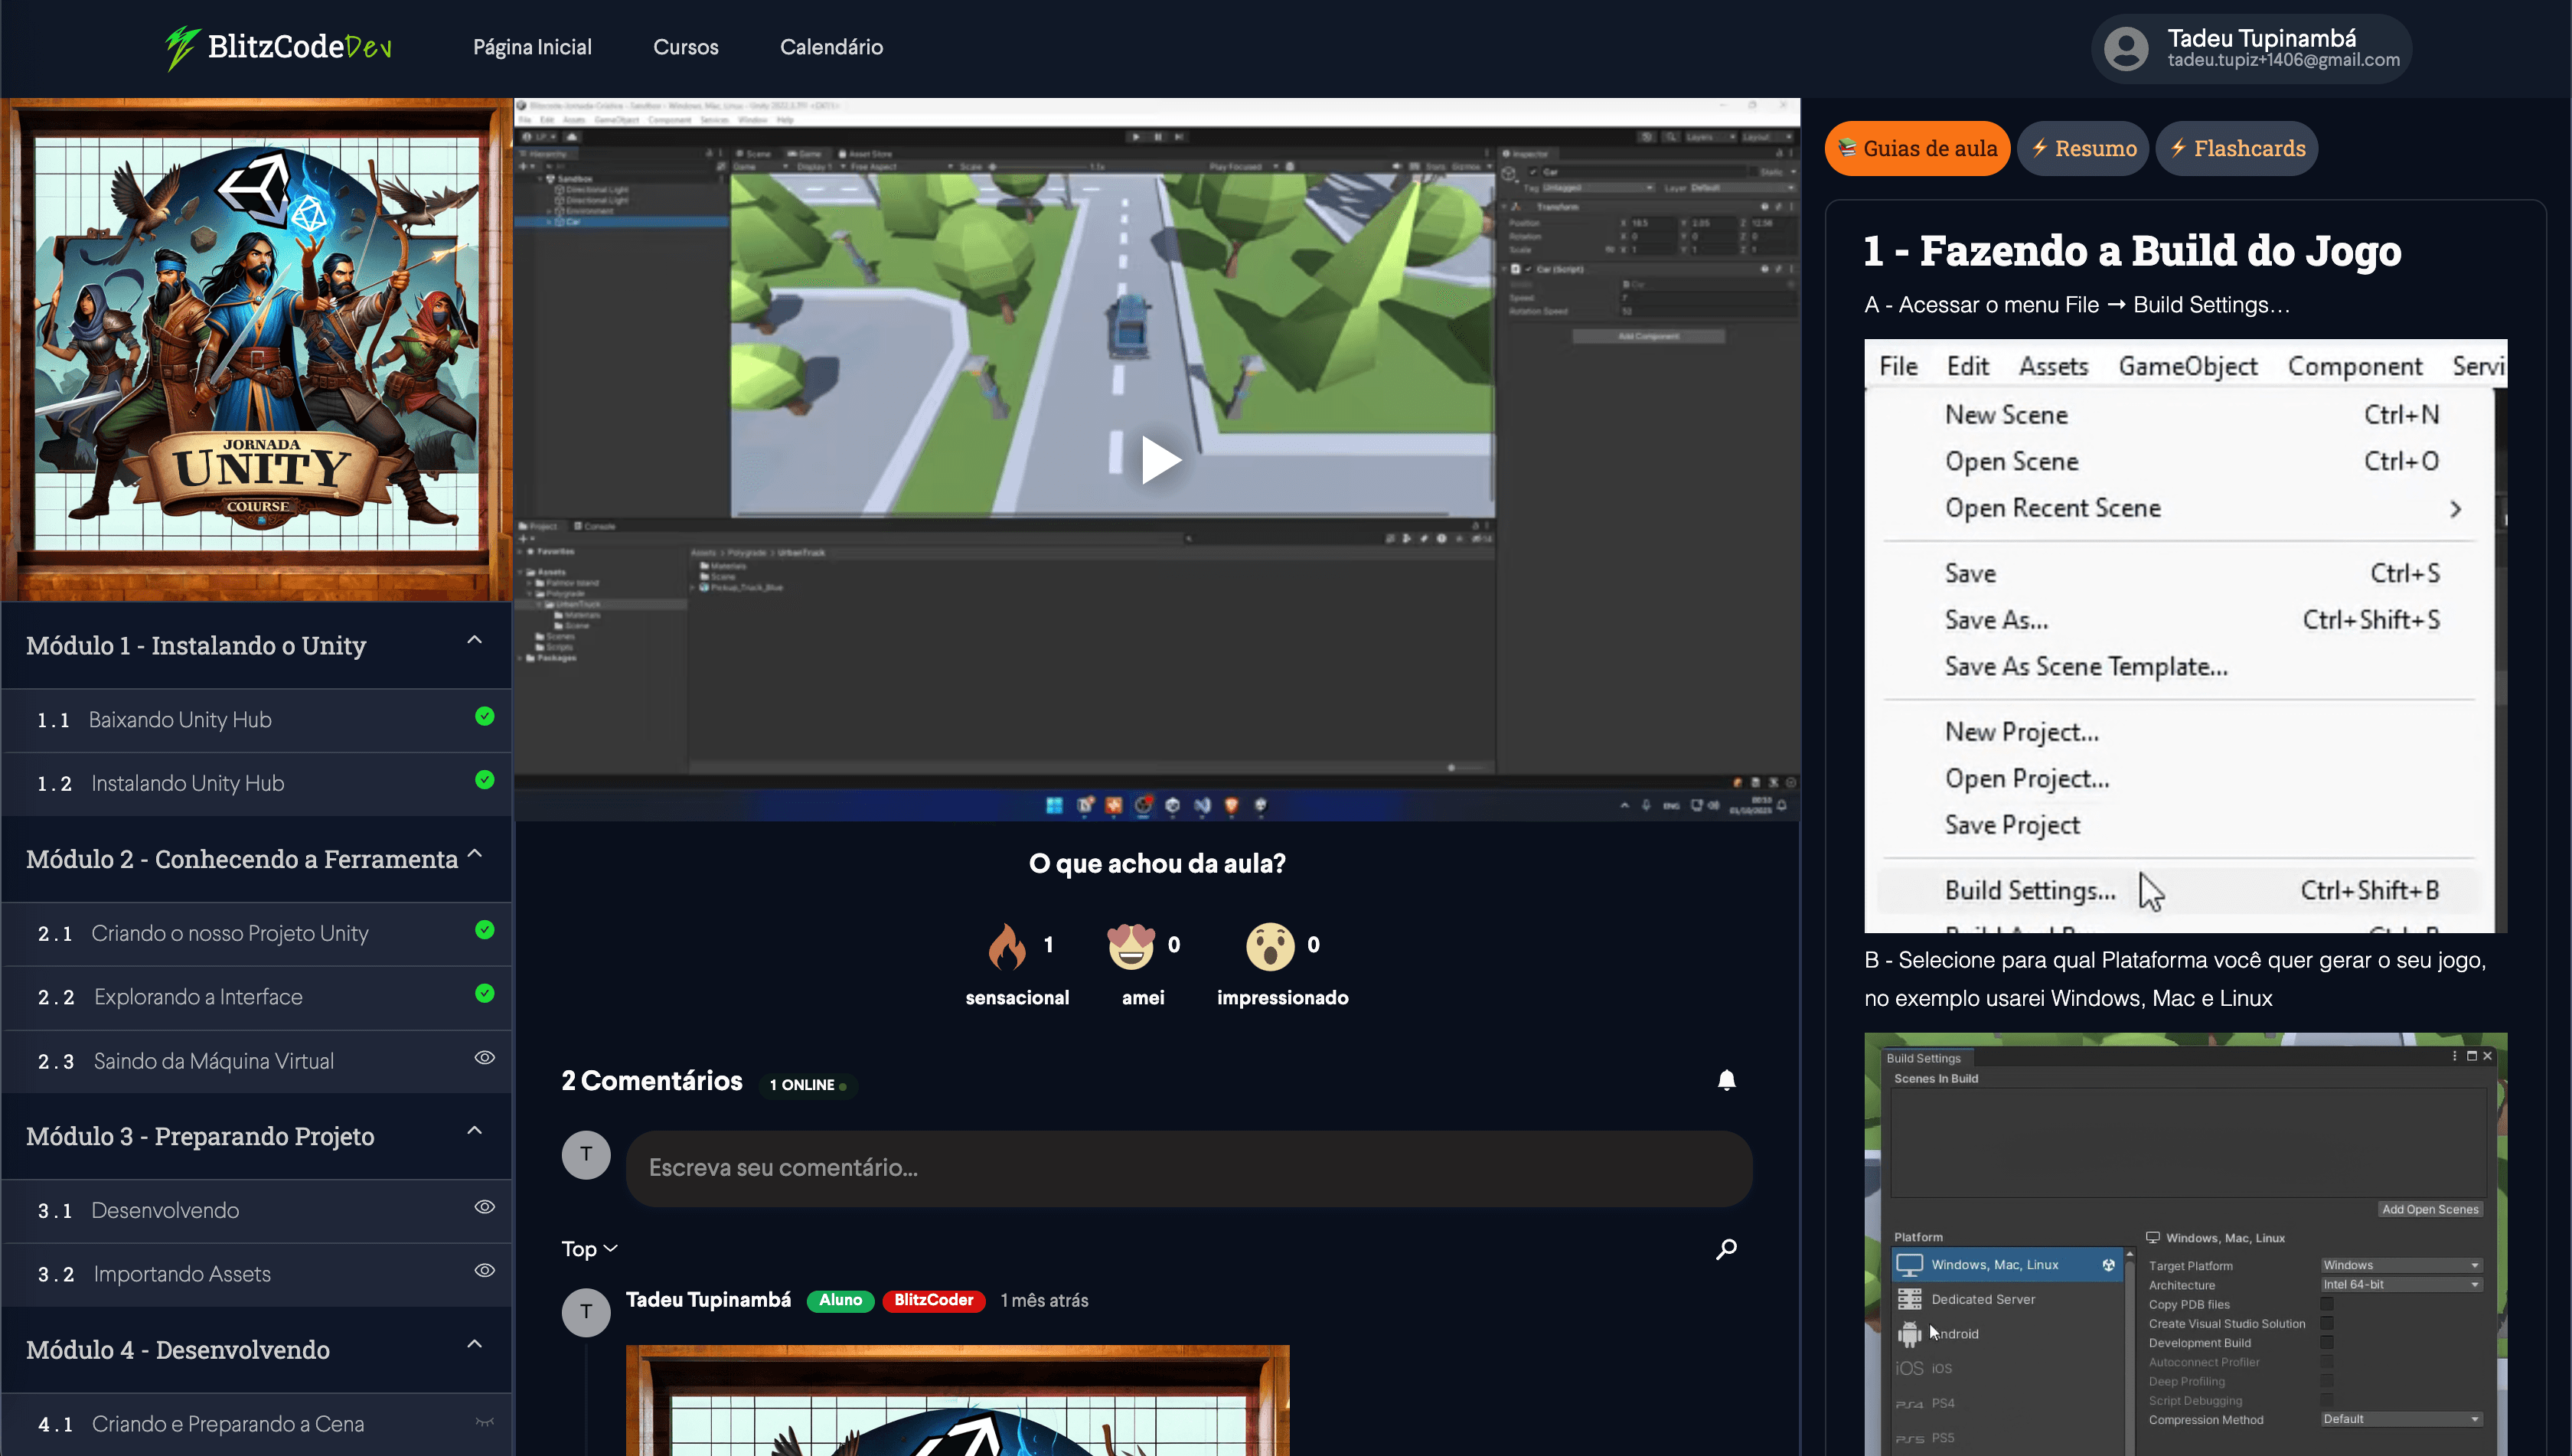Open lesson 2.2 Explorando a Interface
This screenshot has height=1456, width=2572.
[x=256, y=998]
